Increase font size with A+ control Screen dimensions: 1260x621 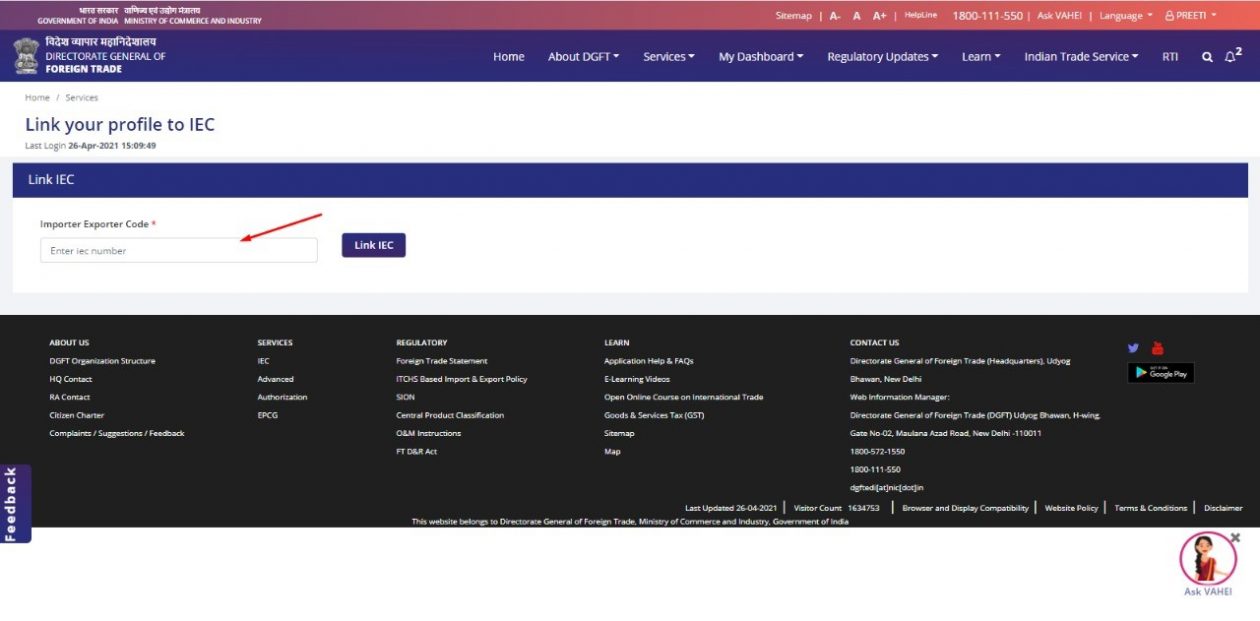coord(877,15)
